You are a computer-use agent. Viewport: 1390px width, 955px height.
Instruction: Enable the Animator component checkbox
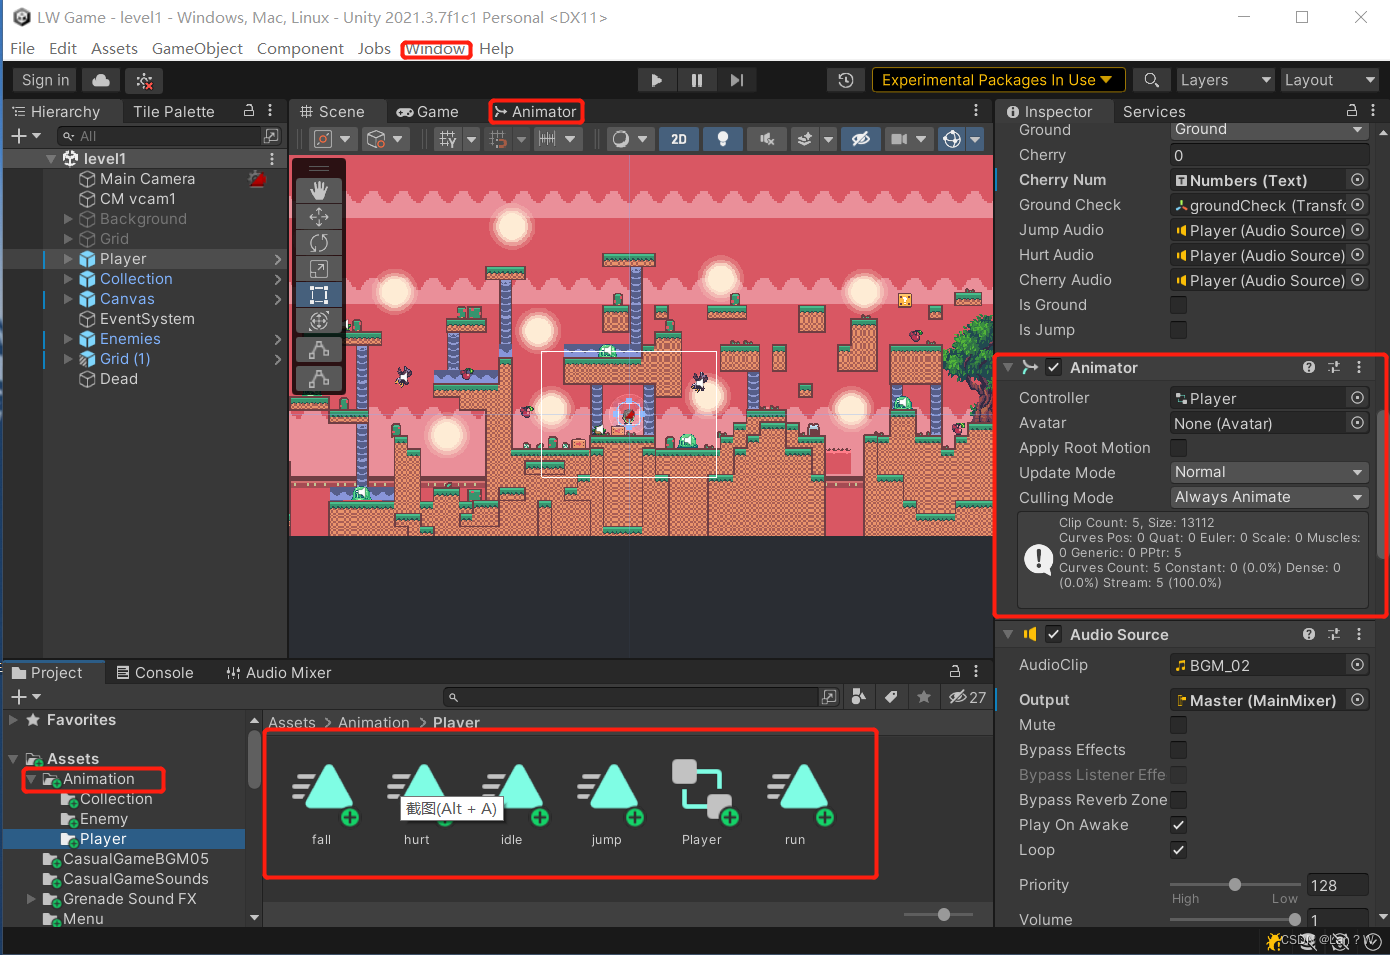[1054, 368]
